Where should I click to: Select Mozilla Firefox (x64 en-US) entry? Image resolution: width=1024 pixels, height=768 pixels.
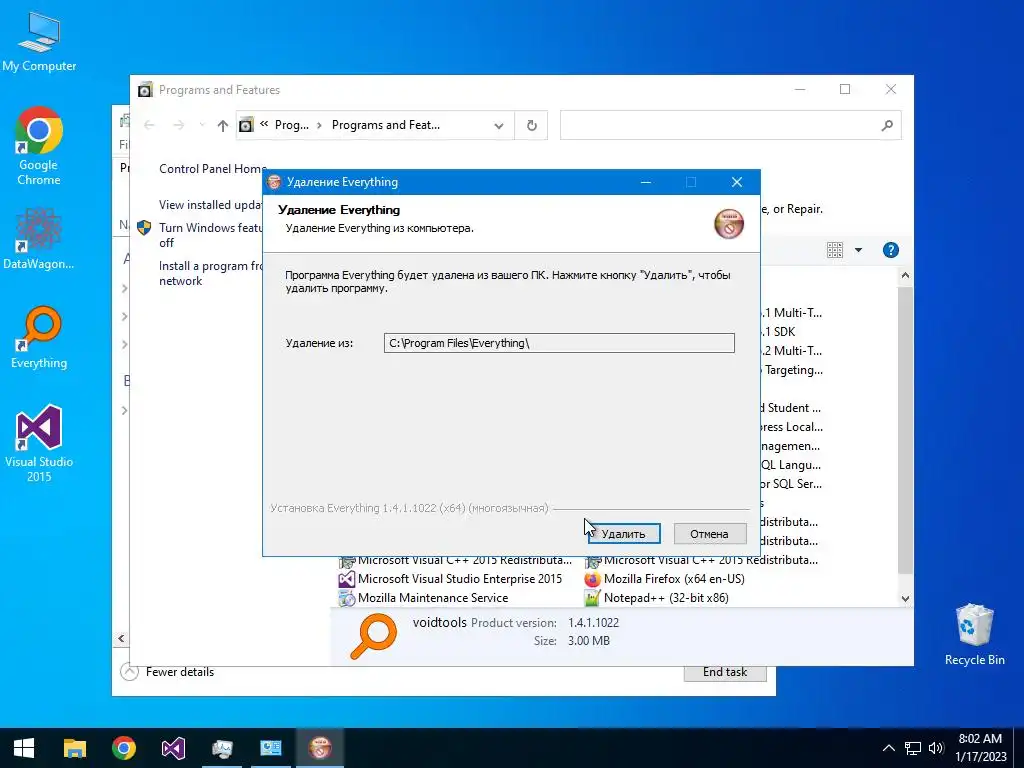click(x=665, y=579)
